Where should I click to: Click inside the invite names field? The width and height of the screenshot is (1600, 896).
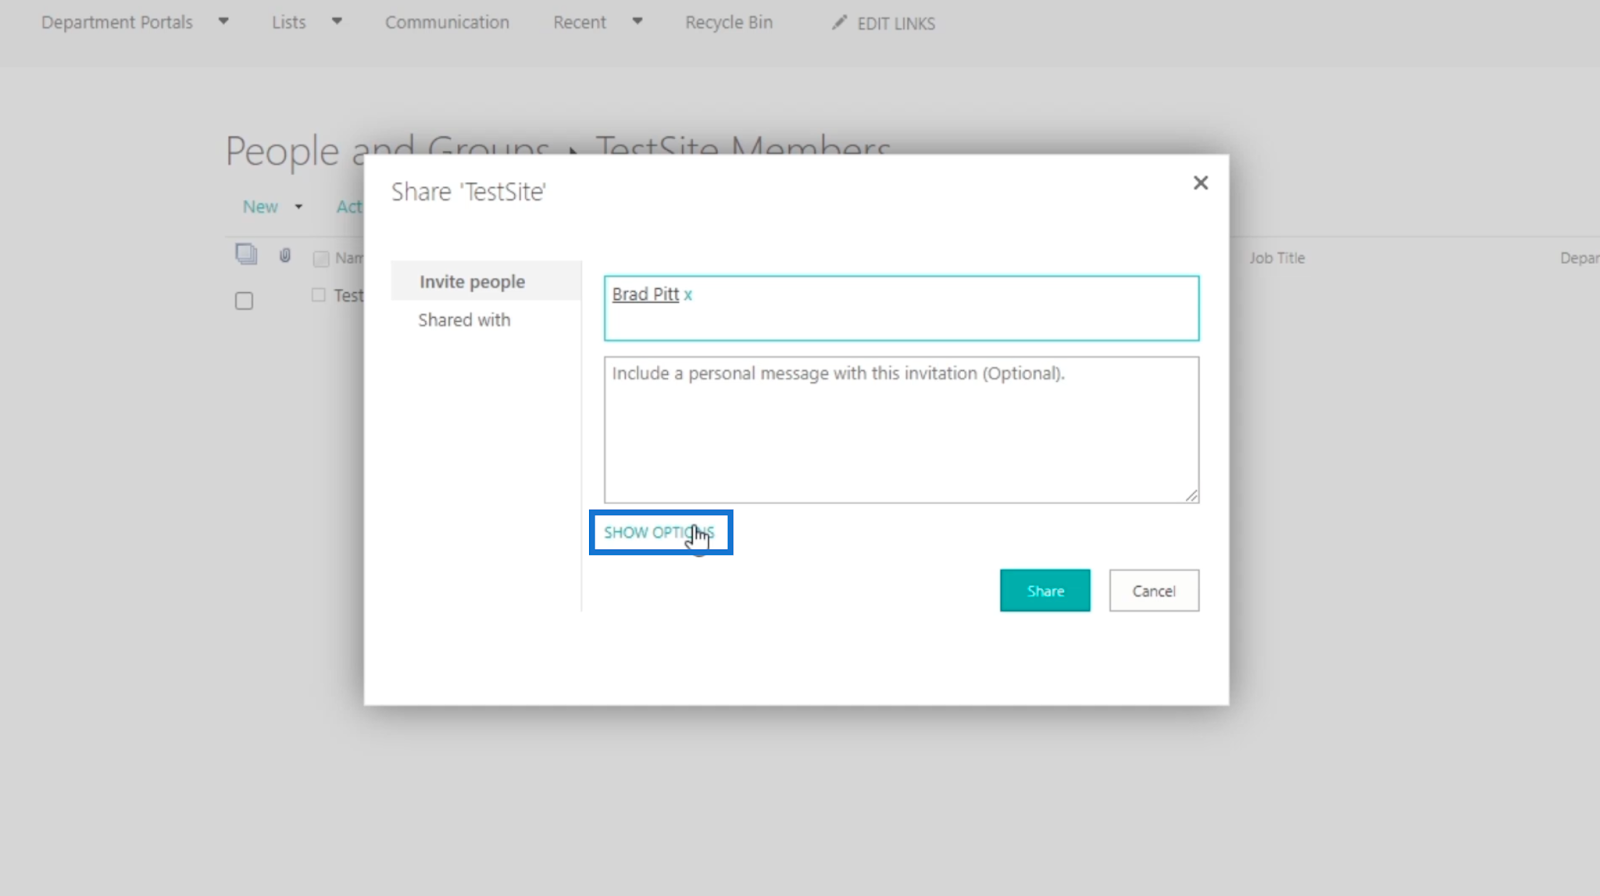pos(901,308)
